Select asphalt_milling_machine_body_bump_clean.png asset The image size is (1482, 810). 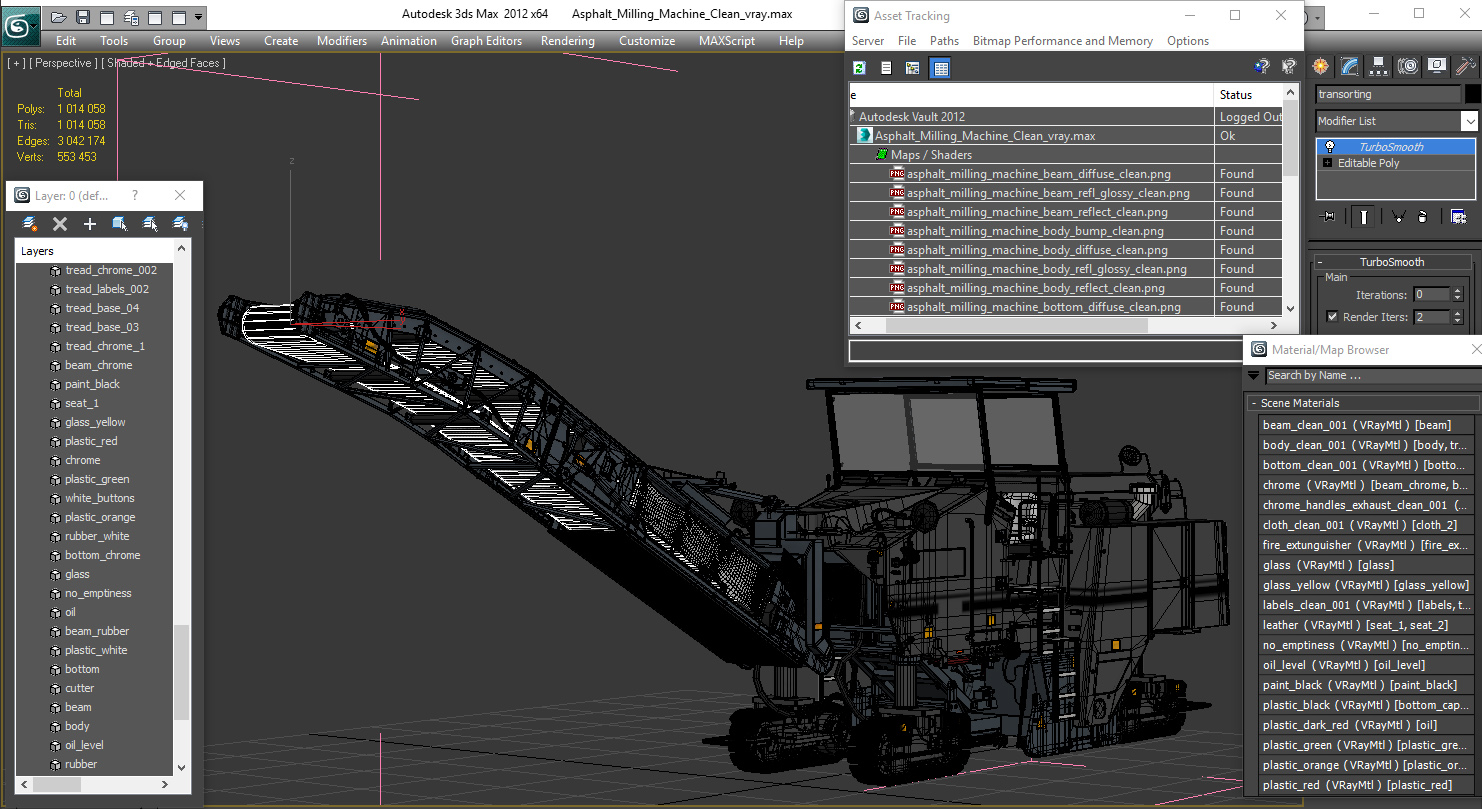tap(1035, 231)
